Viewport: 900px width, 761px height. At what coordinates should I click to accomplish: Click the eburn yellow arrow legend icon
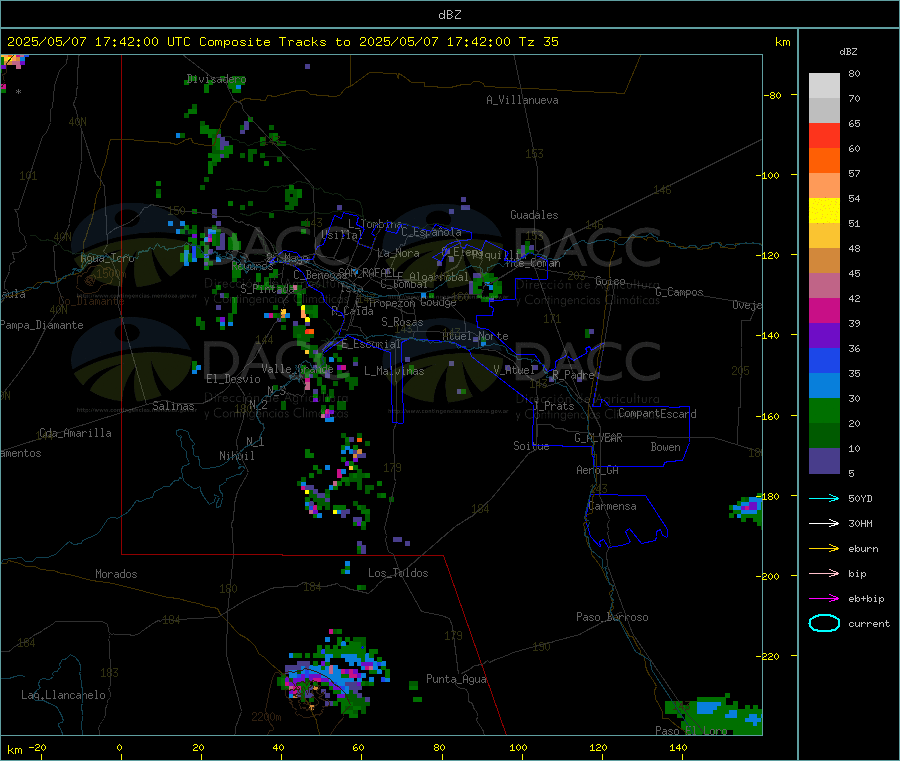[824, 549]
